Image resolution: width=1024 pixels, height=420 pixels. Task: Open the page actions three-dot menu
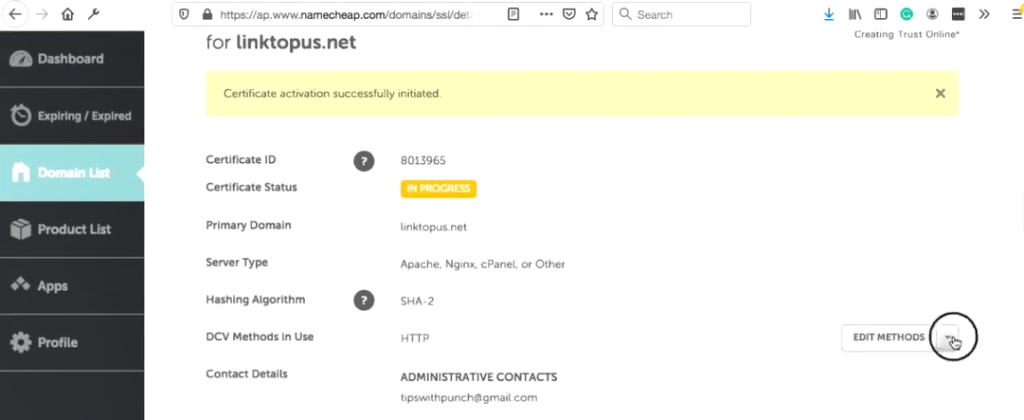tap(546, 14)
